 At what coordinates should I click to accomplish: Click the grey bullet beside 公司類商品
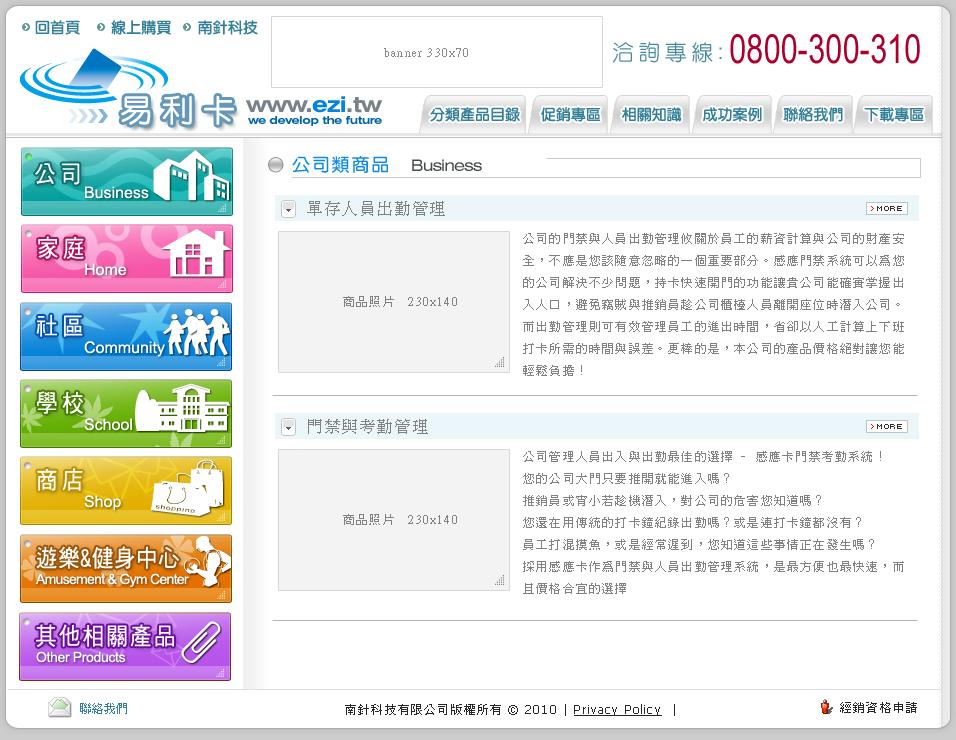tap(276, 165)
